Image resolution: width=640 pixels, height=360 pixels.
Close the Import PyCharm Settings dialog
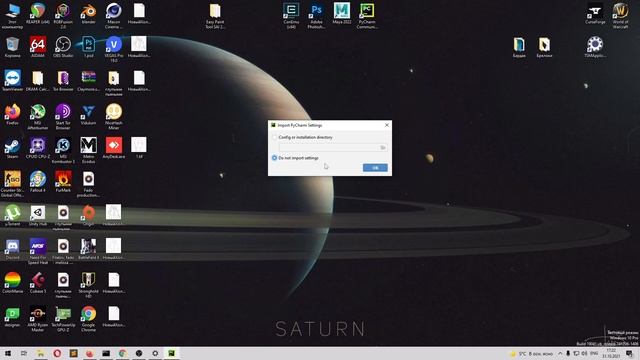(387, 125)
